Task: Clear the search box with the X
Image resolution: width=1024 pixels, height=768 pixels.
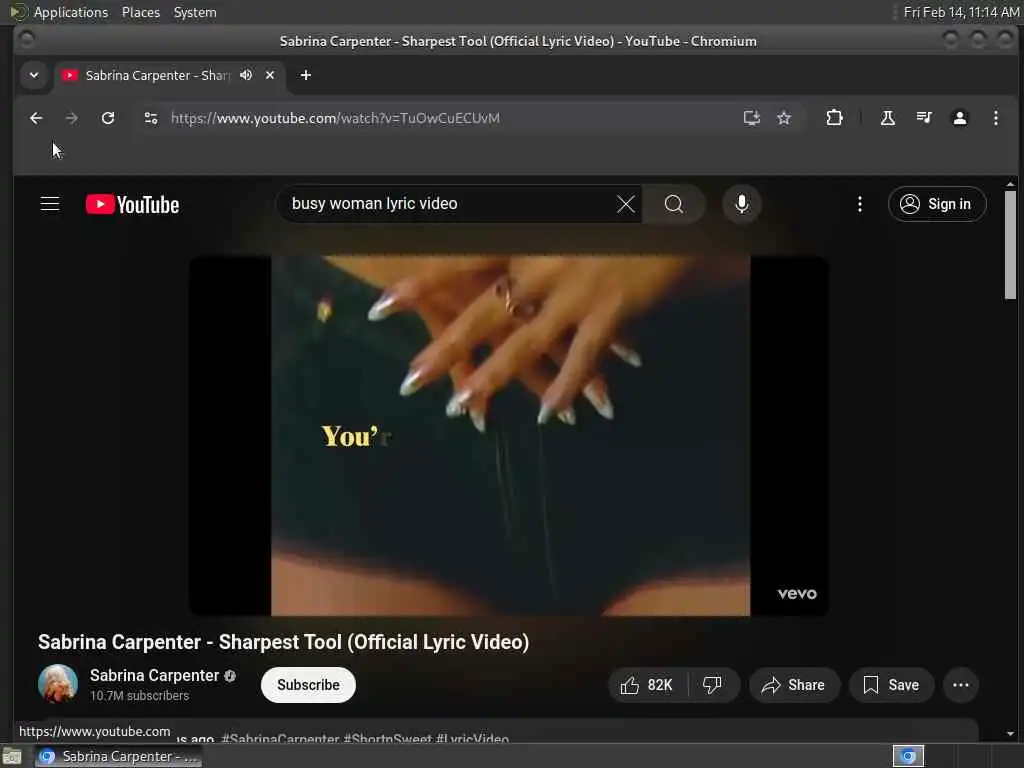Action: tap(626, 204)
